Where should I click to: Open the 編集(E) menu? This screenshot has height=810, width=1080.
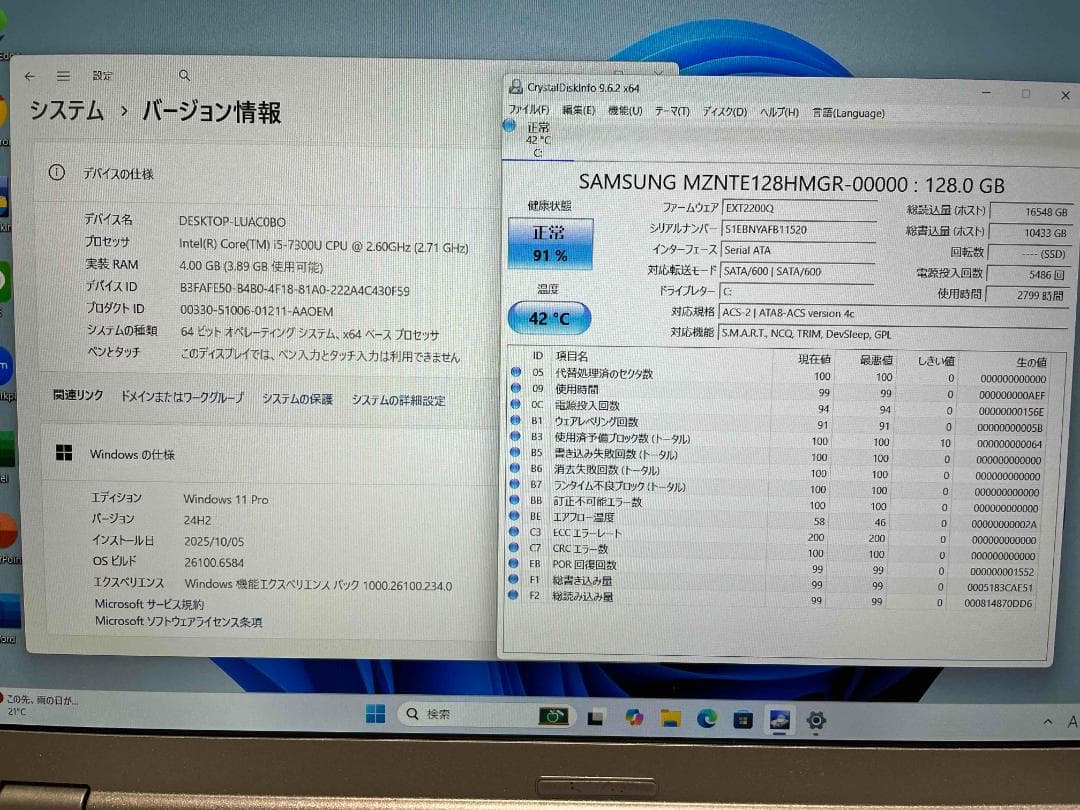pos(578,110)
